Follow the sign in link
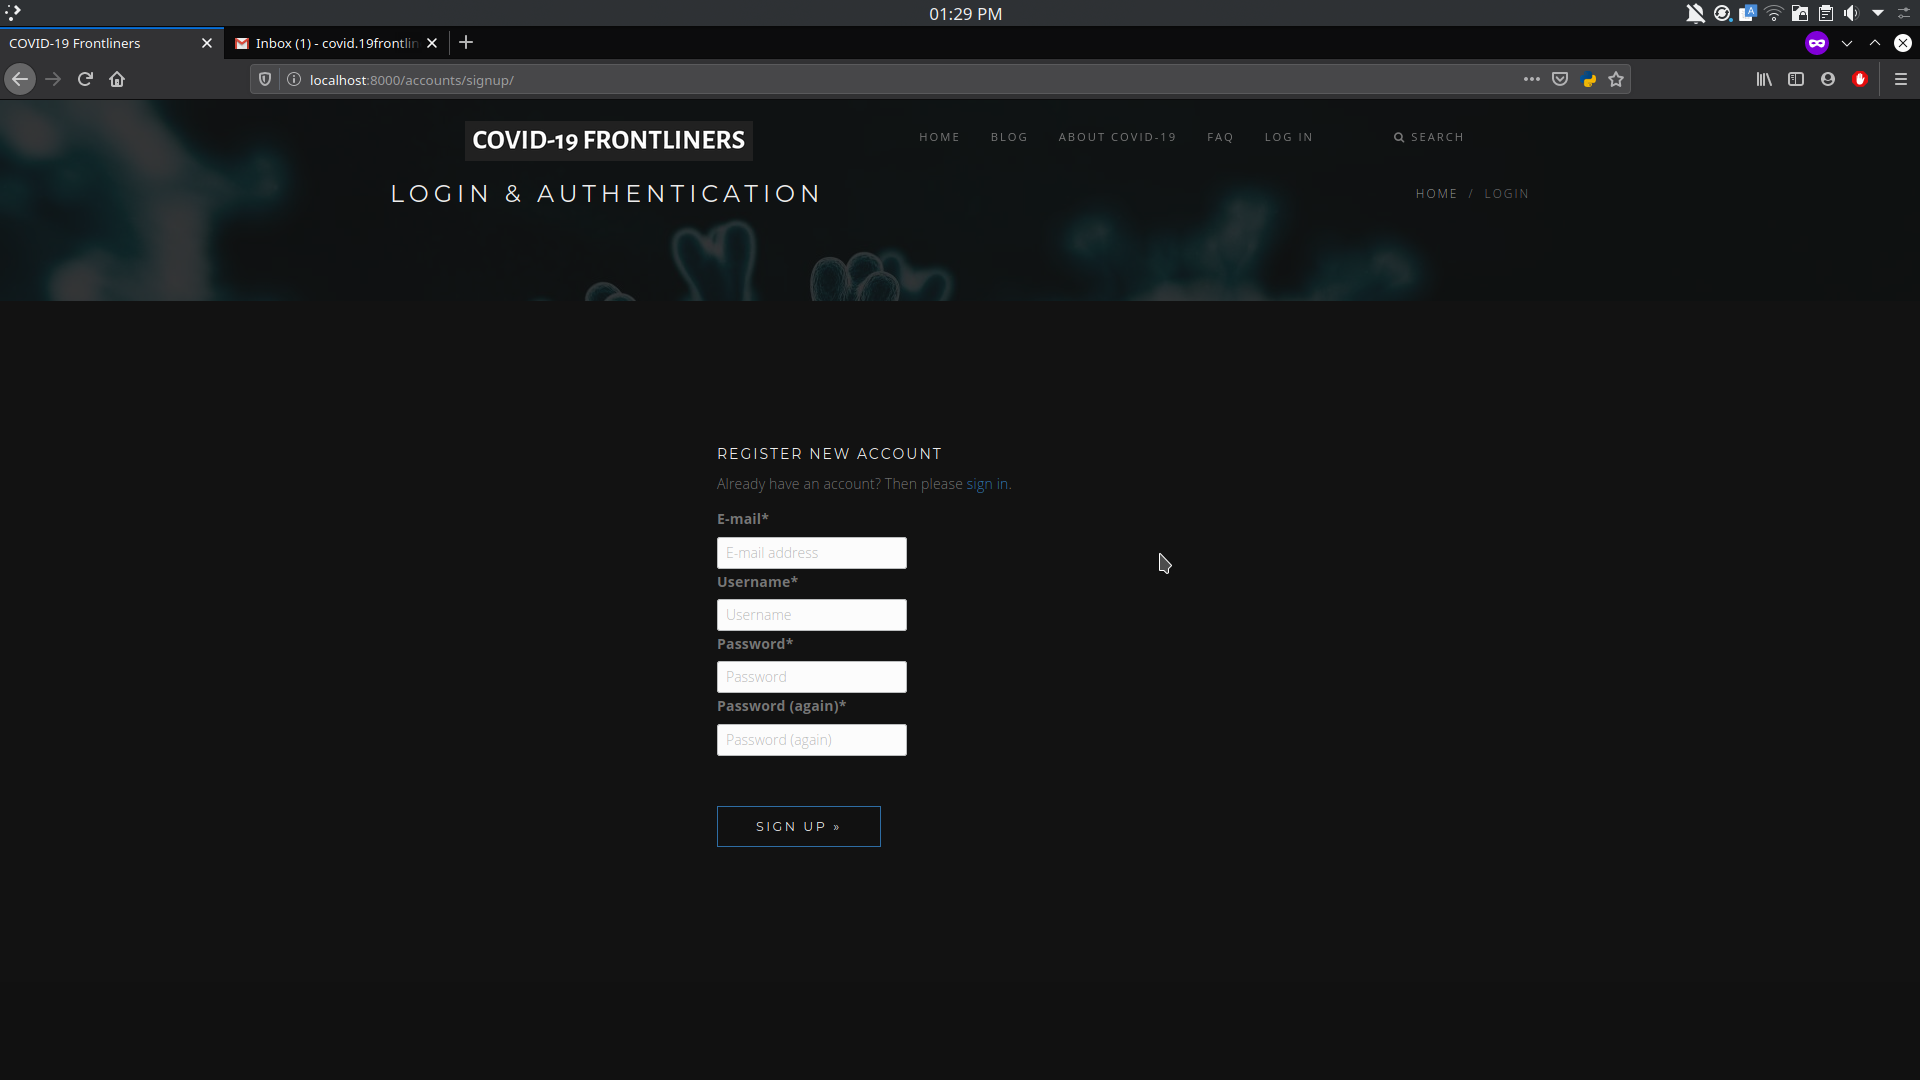 tap(986, 484)
